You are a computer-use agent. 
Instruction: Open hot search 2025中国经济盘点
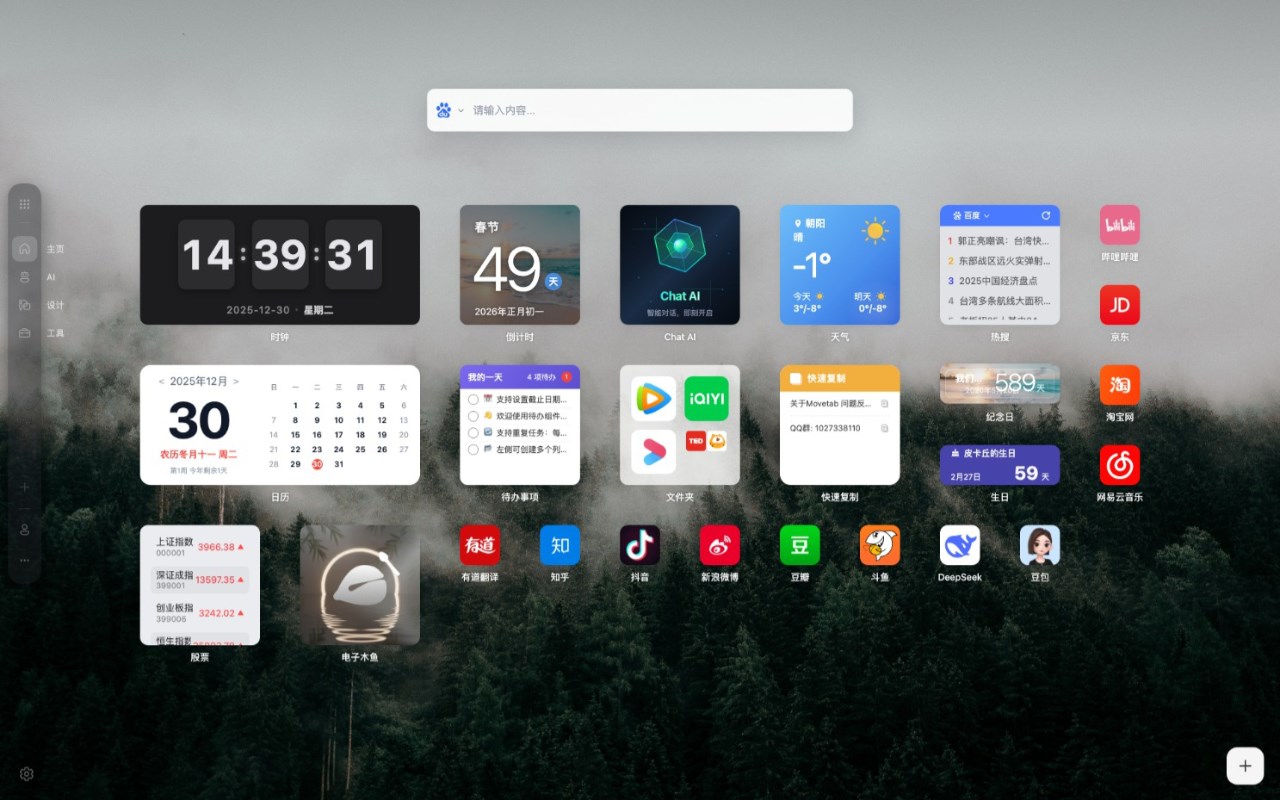pyautogui.click(x=999, y=281)
